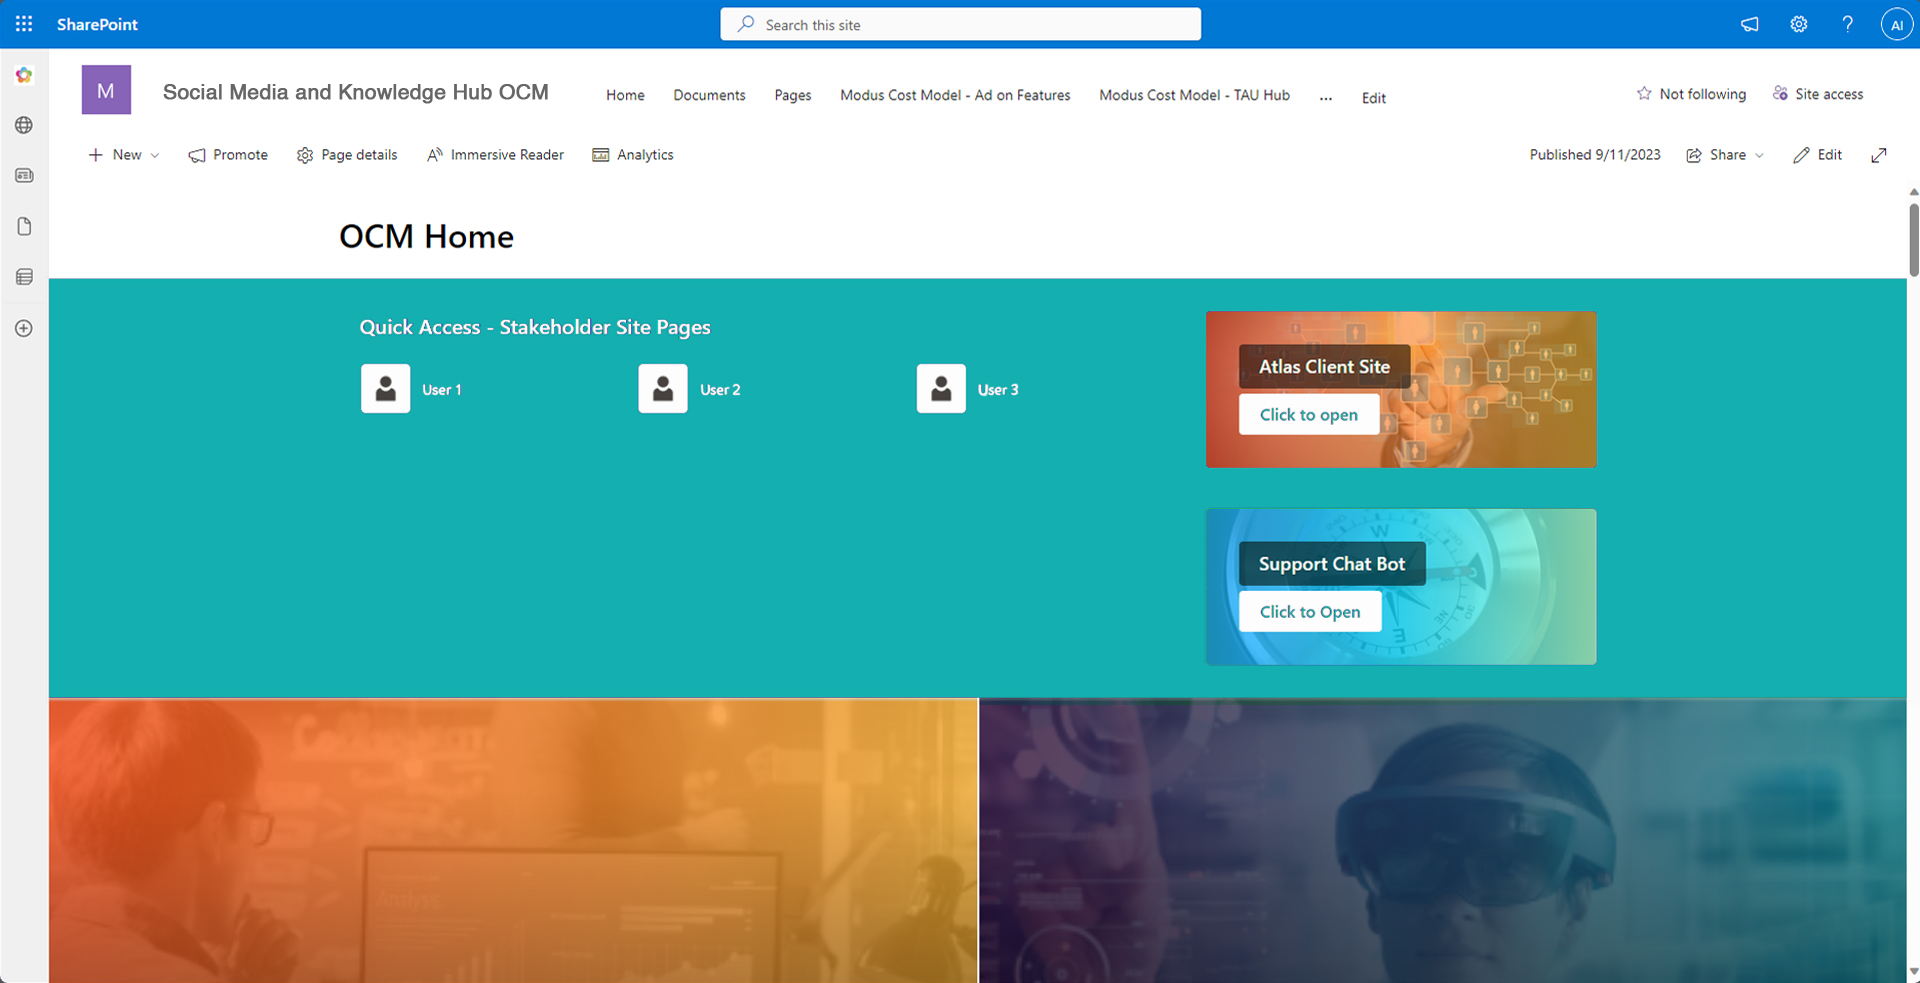Go to the Documents navigation tab
This screenshot has height=983, width=1920.
coord(709,95)
